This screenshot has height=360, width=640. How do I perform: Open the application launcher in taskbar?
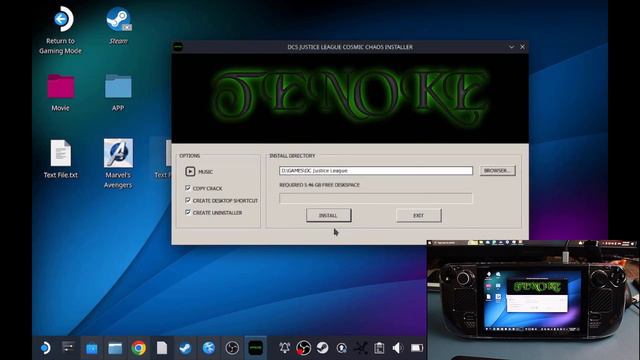coord(45,348)
